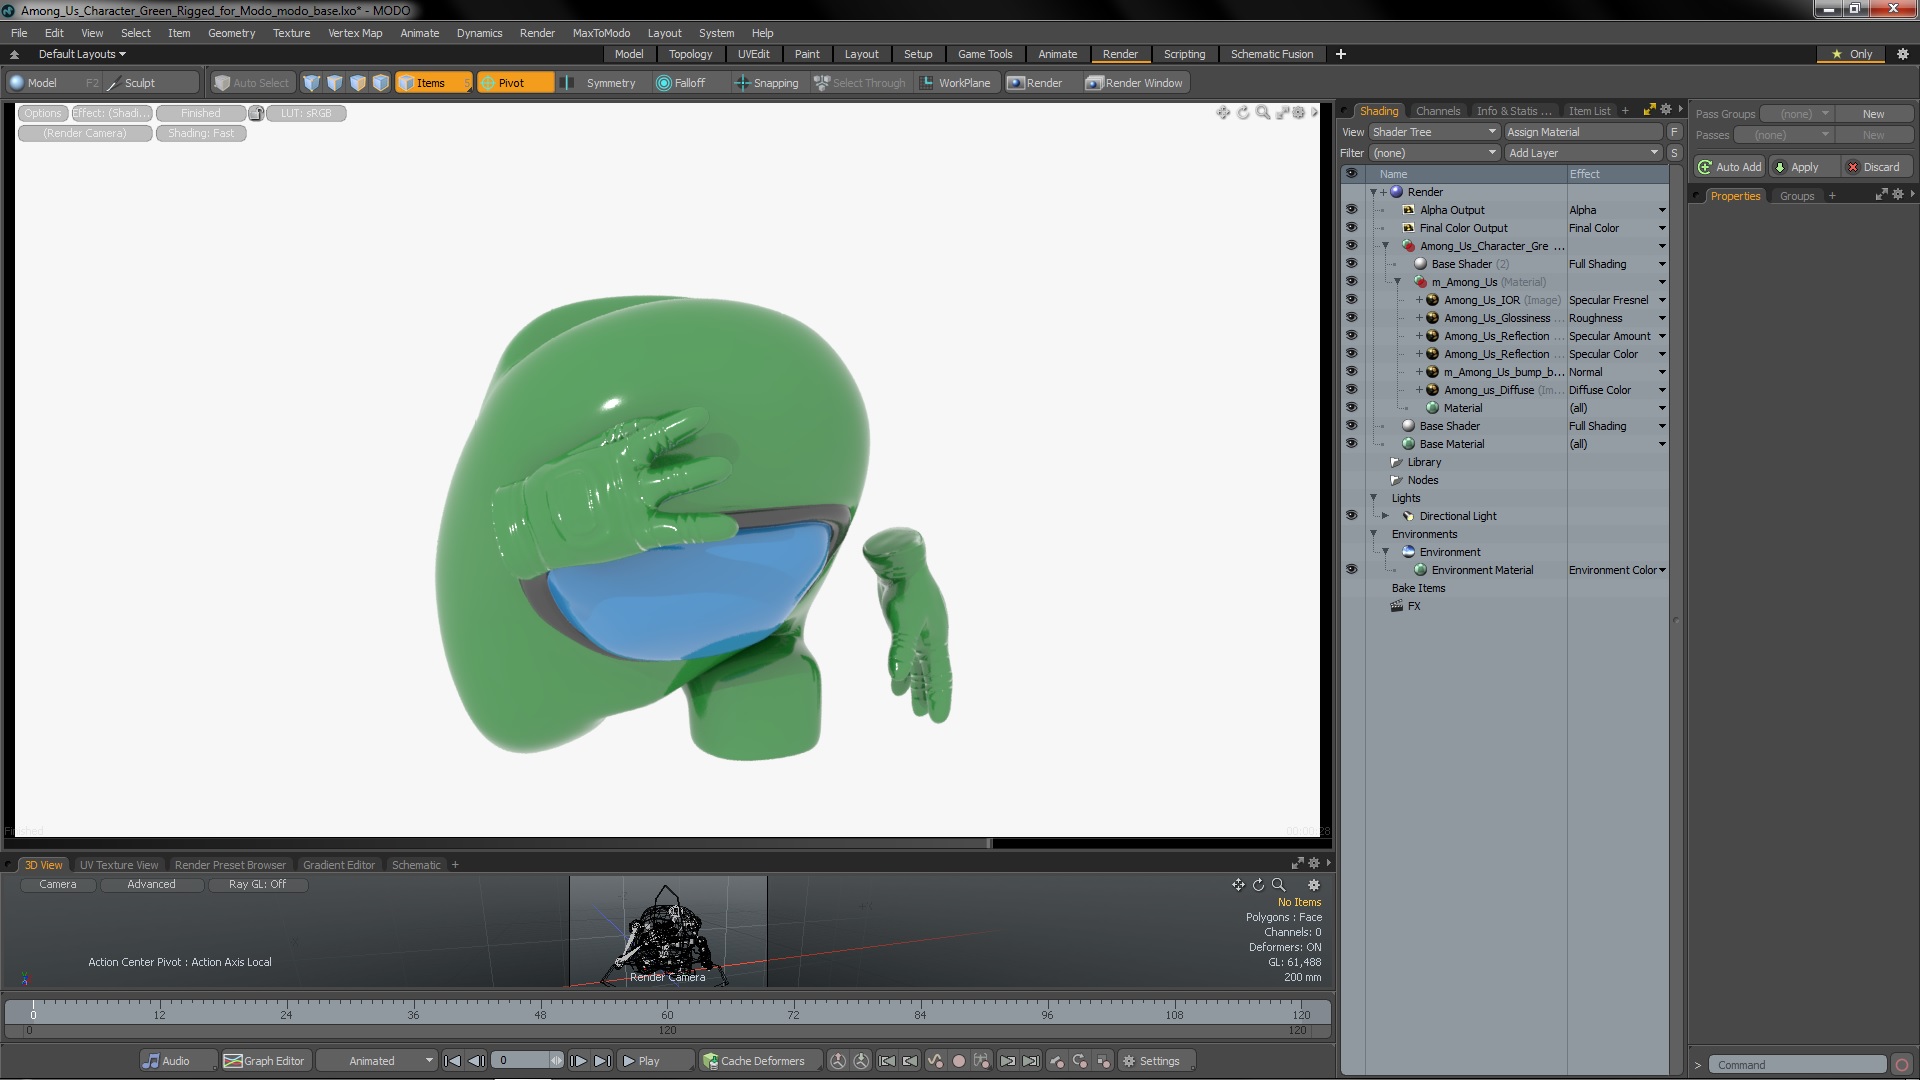Toggle visibility of Among_Us_IOR layer

click(x=1351, y=300)
